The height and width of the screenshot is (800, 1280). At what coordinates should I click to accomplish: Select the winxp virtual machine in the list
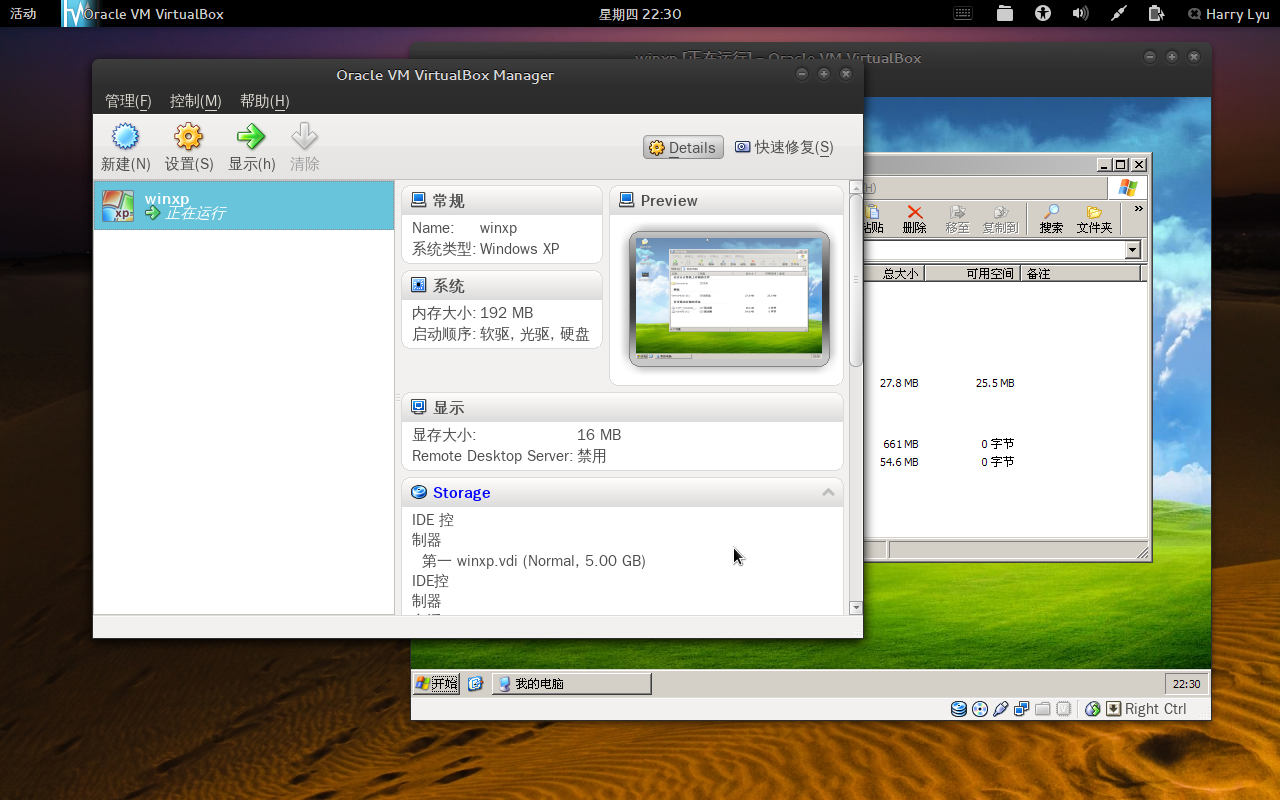click(x=244, y=205)
